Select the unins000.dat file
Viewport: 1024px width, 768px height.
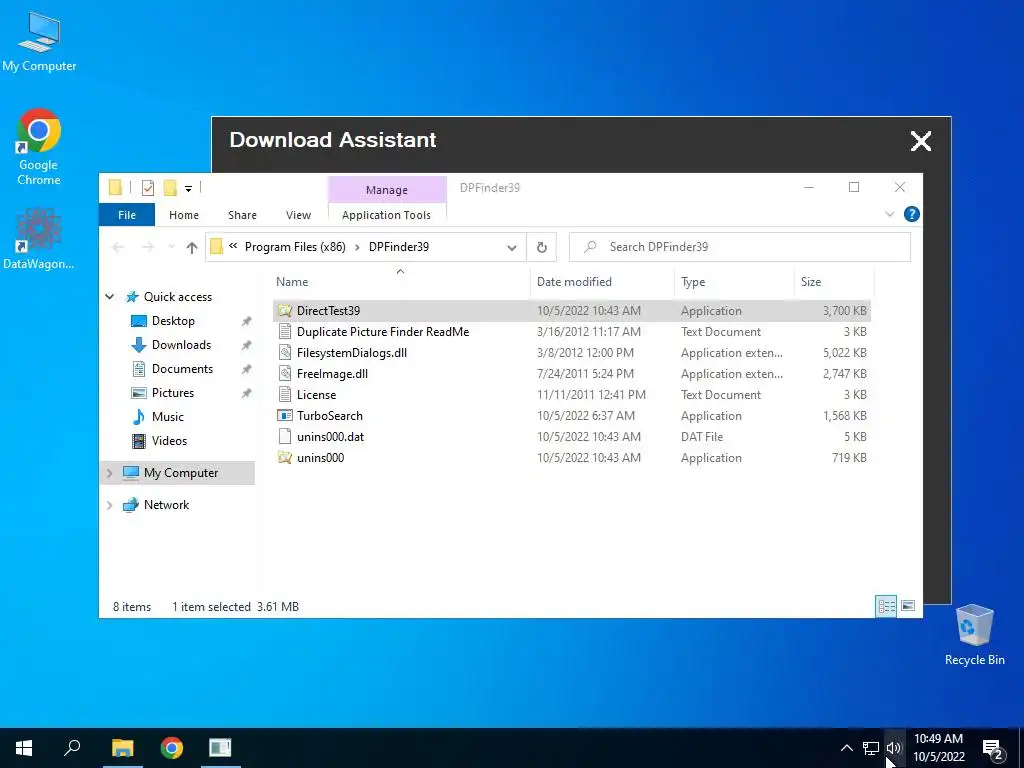571,437
